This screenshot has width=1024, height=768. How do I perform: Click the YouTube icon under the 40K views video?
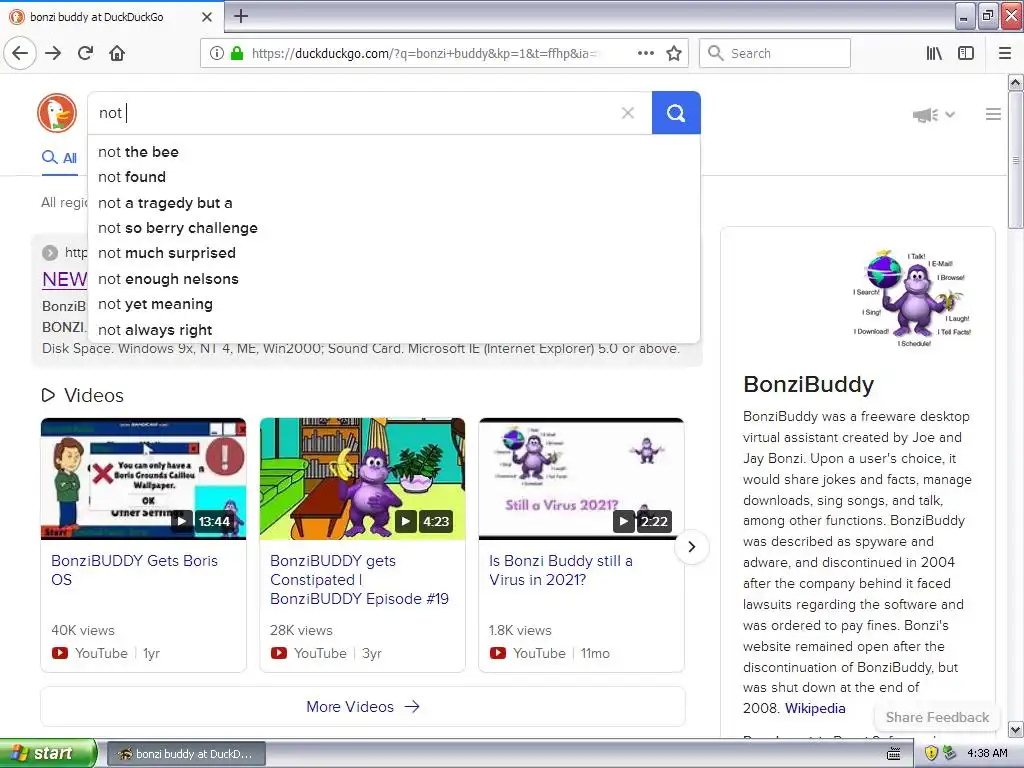(x=60, y=653)
